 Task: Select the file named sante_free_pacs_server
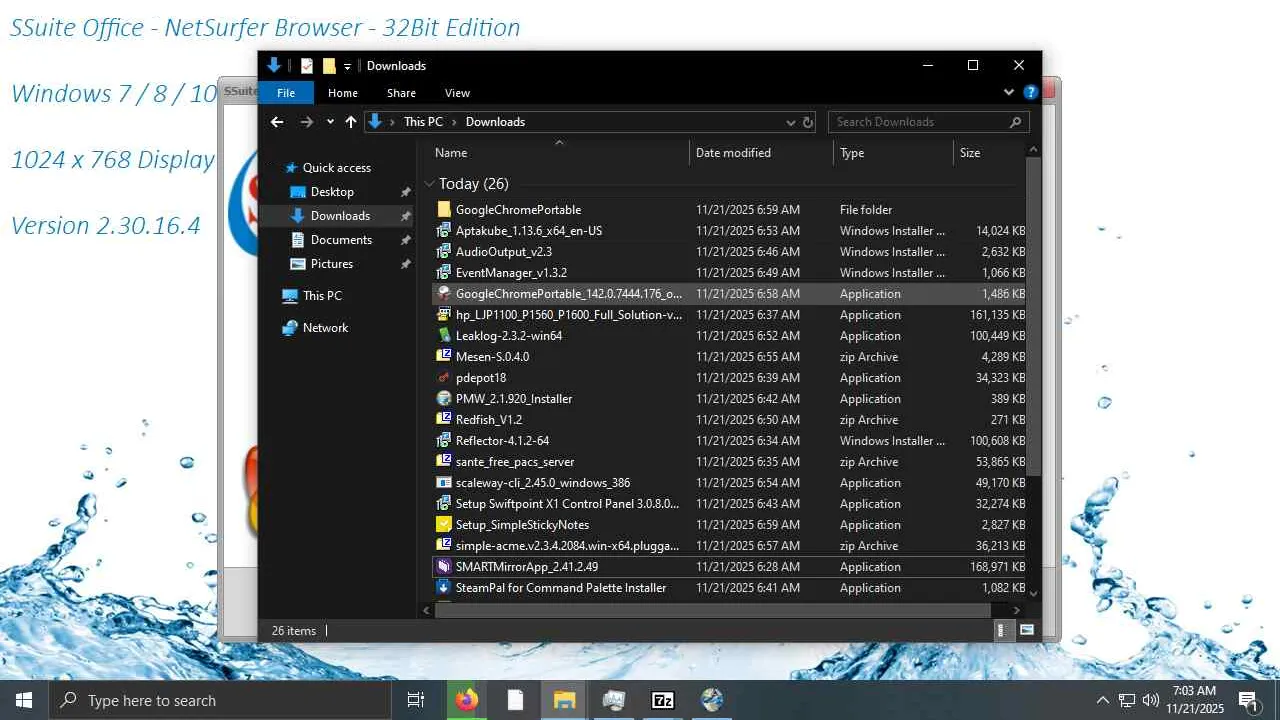click(x=515, y=462)
